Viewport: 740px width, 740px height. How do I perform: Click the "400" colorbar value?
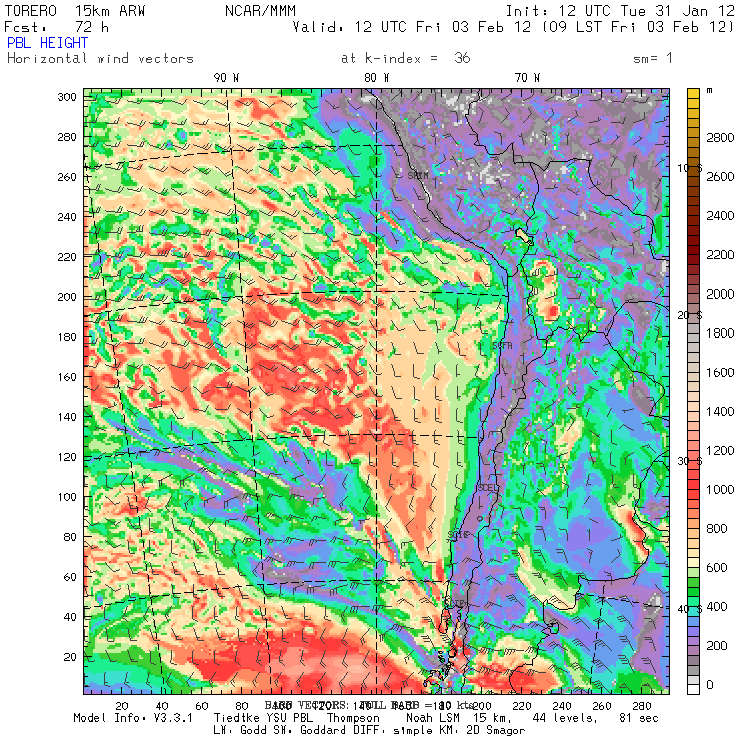717,607
